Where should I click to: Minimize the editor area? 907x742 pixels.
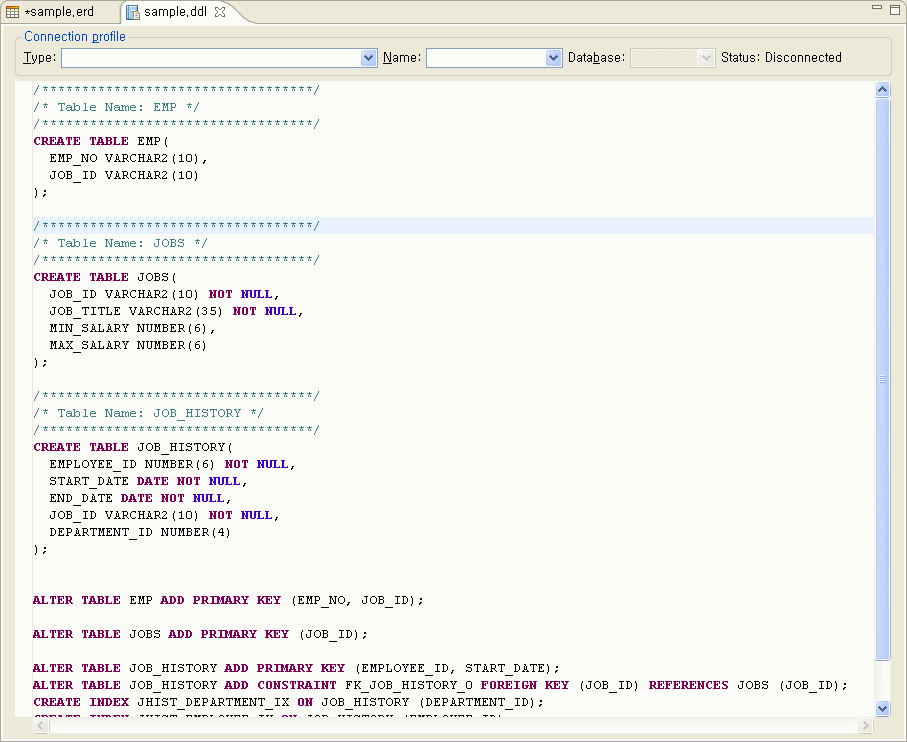(x=877, y=8)
